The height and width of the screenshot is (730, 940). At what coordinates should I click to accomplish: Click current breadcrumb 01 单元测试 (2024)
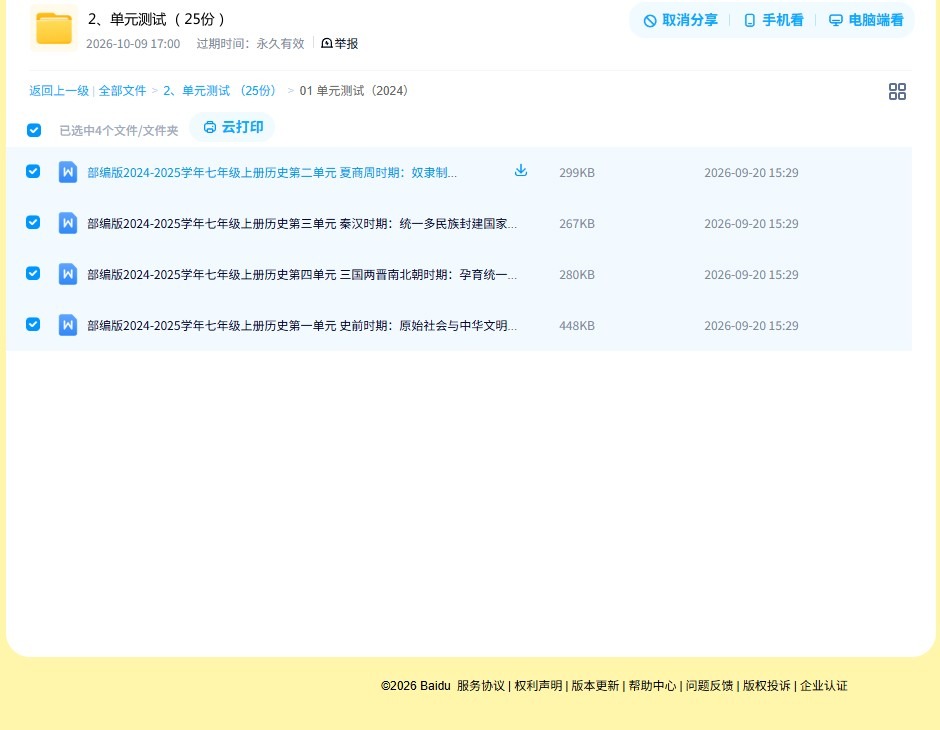(354, 91)
